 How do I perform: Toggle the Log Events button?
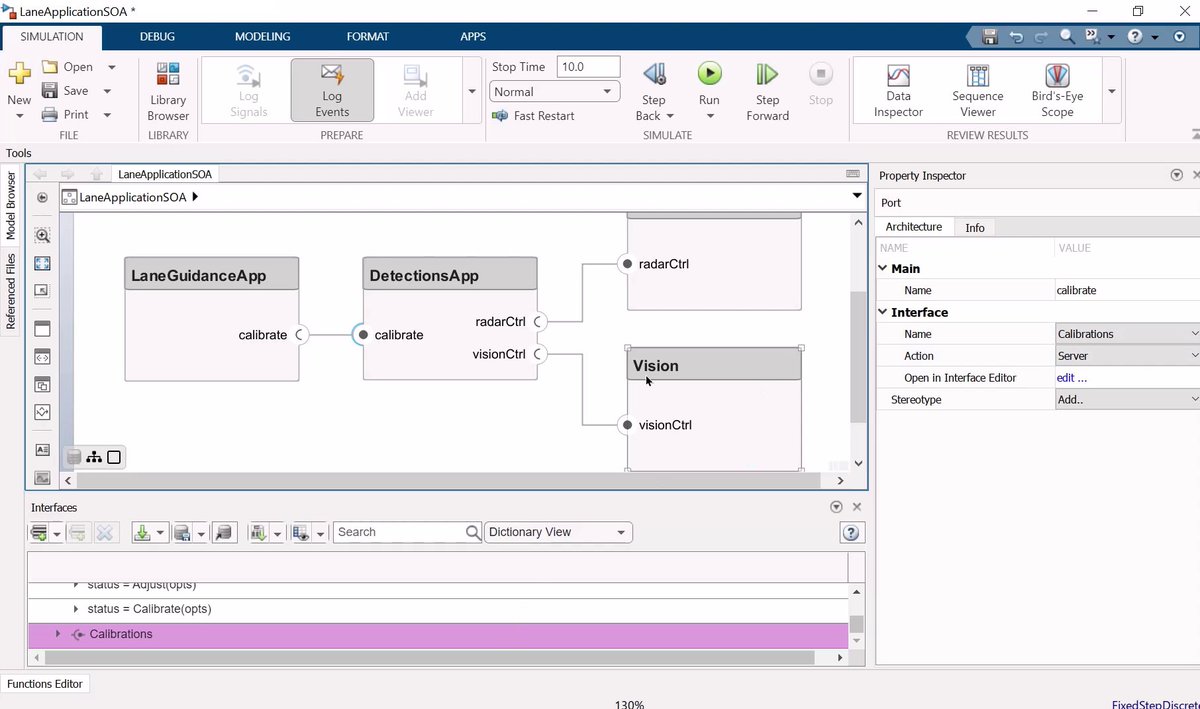coord(332,90)
